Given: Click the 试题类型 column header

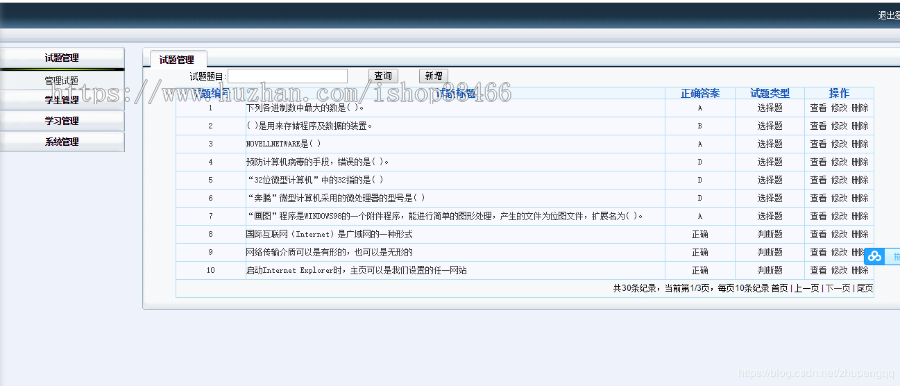Looking at the screenshot, I should tap(770, 93).
